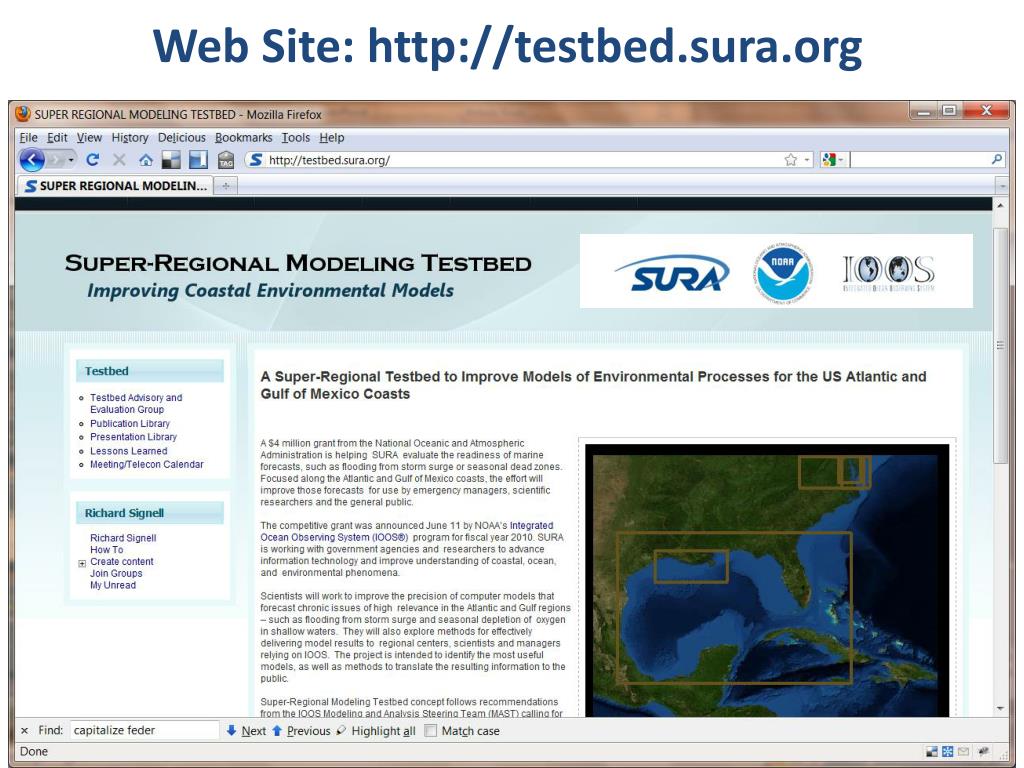Viewport: 1024px width, 768px height.
Task: Open the list all tabs dropdown
Action: pos(1002,187)
